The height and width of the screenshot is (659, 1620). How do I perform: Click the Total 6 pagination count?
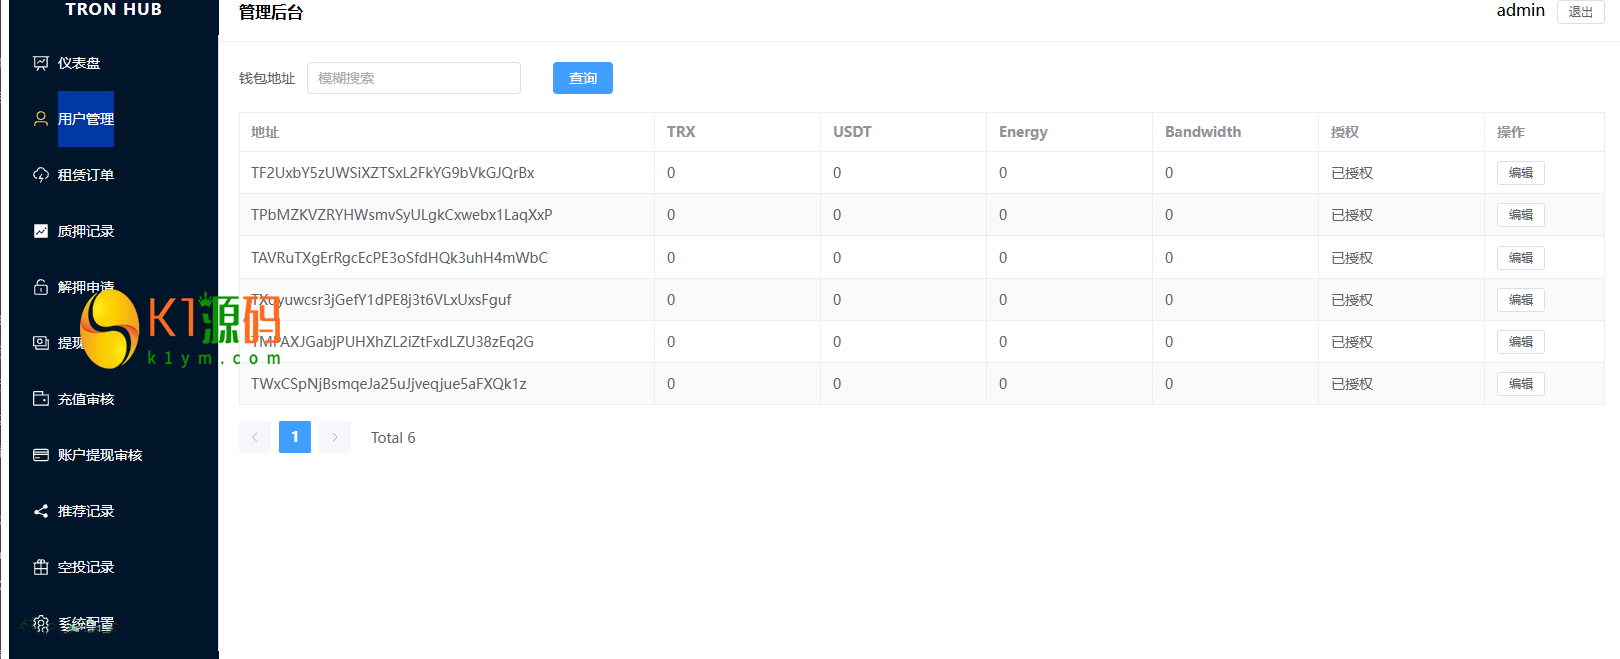tap(393, 438)
